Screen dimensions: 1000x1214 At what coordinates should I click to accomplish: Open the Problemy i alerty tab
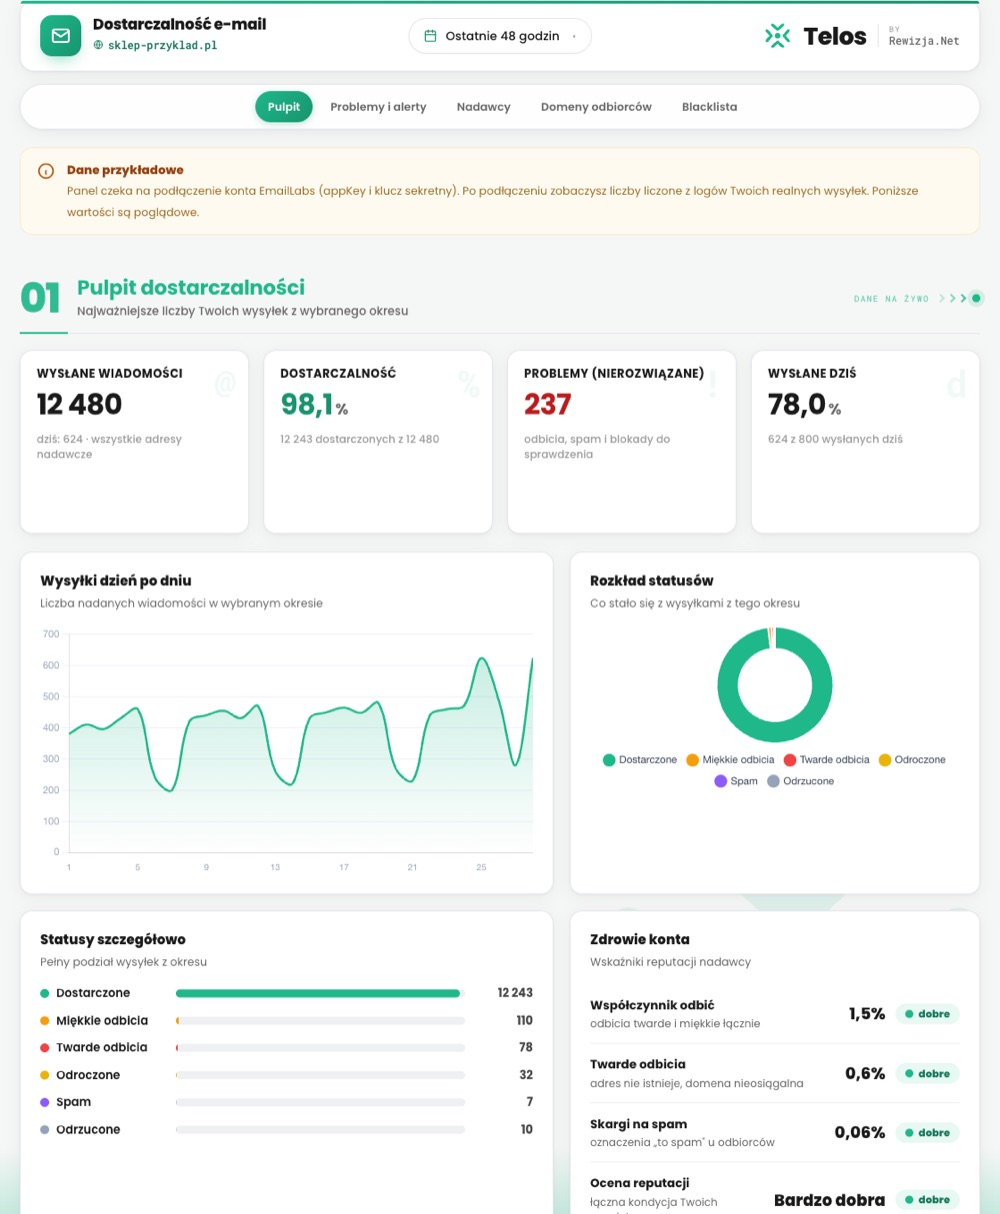(x=378, y=107)
